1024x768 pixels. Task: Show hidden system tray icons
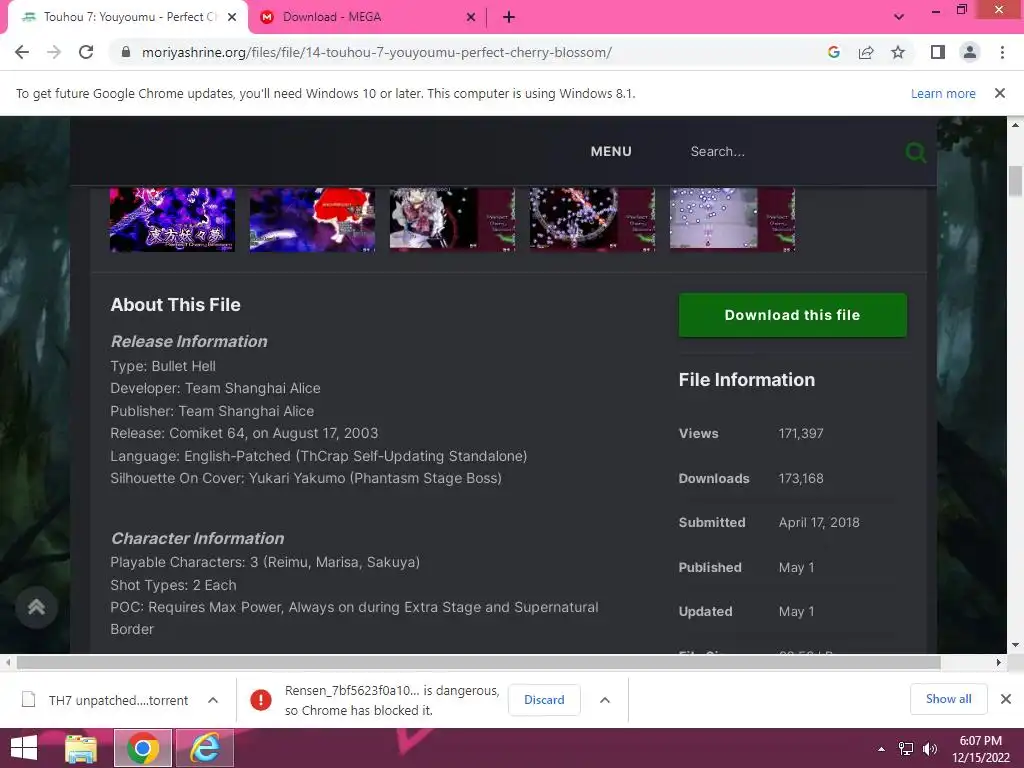coord(881,749)
